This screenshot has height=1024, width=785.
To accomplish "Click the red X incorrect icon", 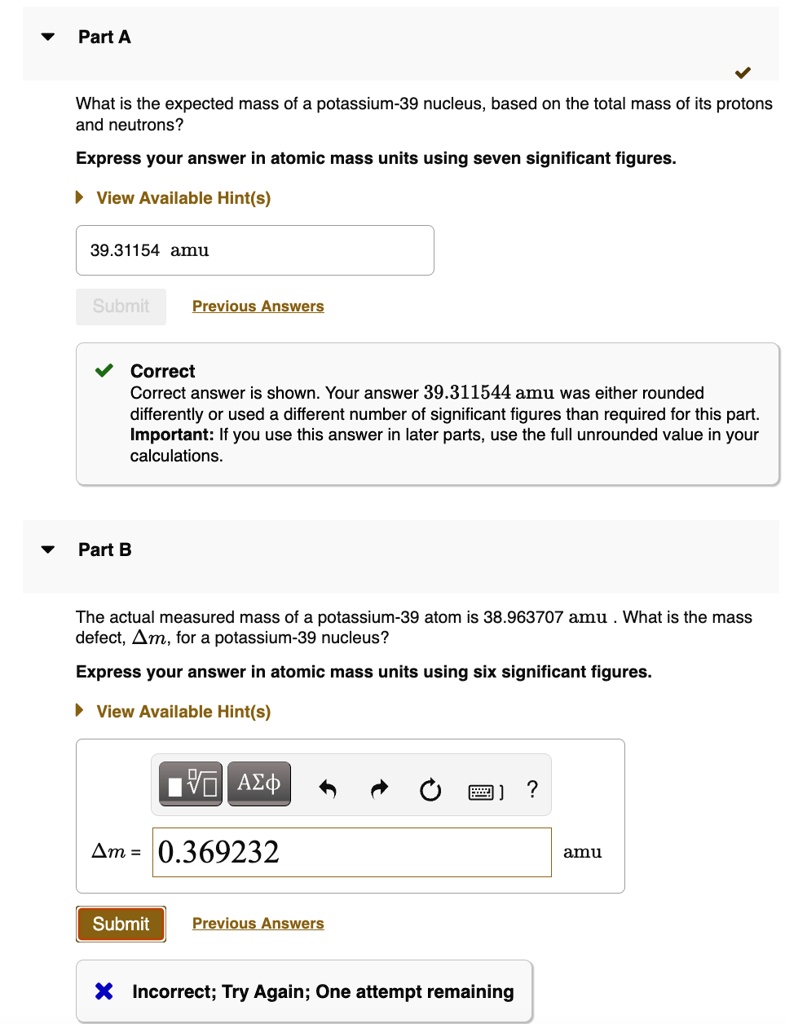I will coord(104,992).
